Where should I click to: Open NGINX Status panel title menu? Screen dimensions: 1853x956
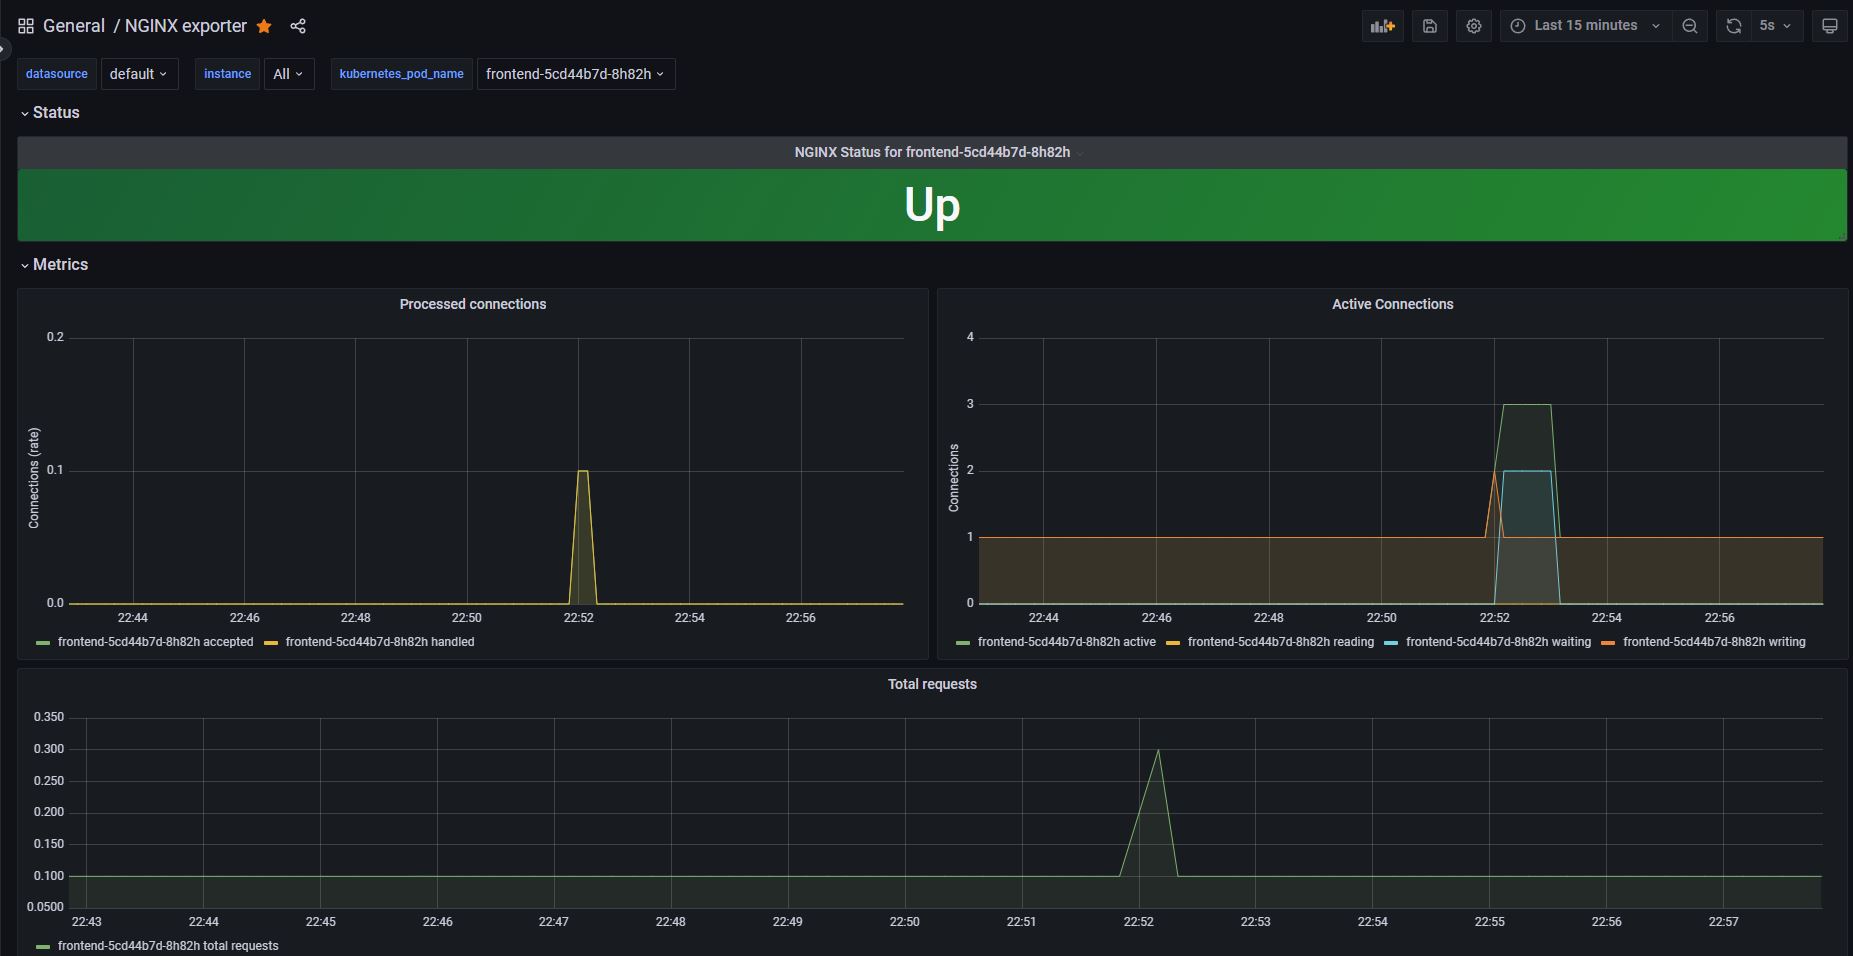click(x=932, y=152)
